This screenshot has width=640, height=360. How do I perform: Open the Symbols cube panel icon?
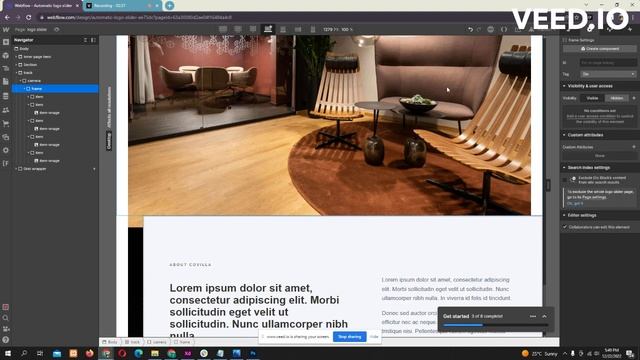(6, 56)
